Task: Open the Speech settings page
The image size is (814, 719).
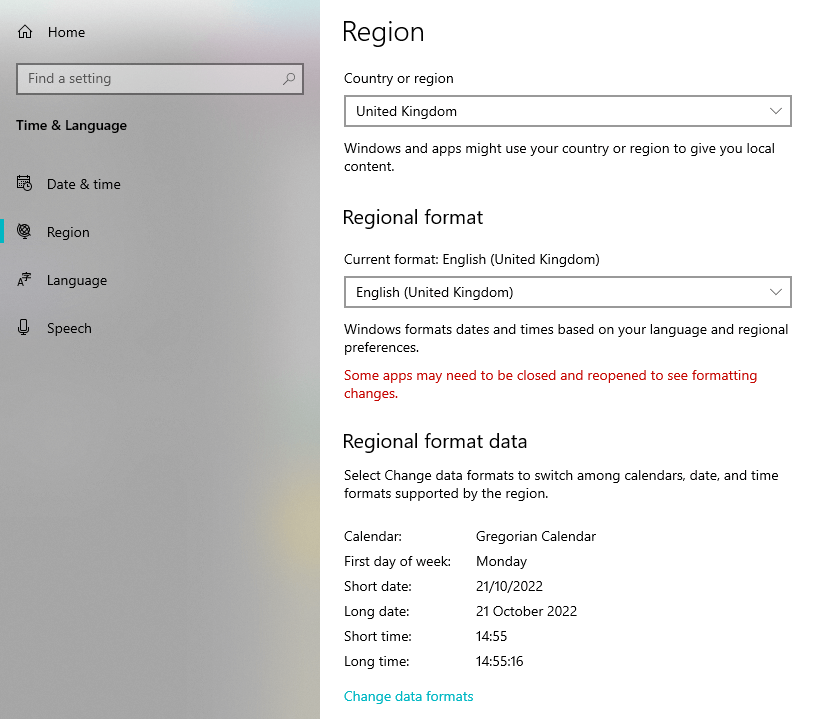Action: (x=69, y=328)
